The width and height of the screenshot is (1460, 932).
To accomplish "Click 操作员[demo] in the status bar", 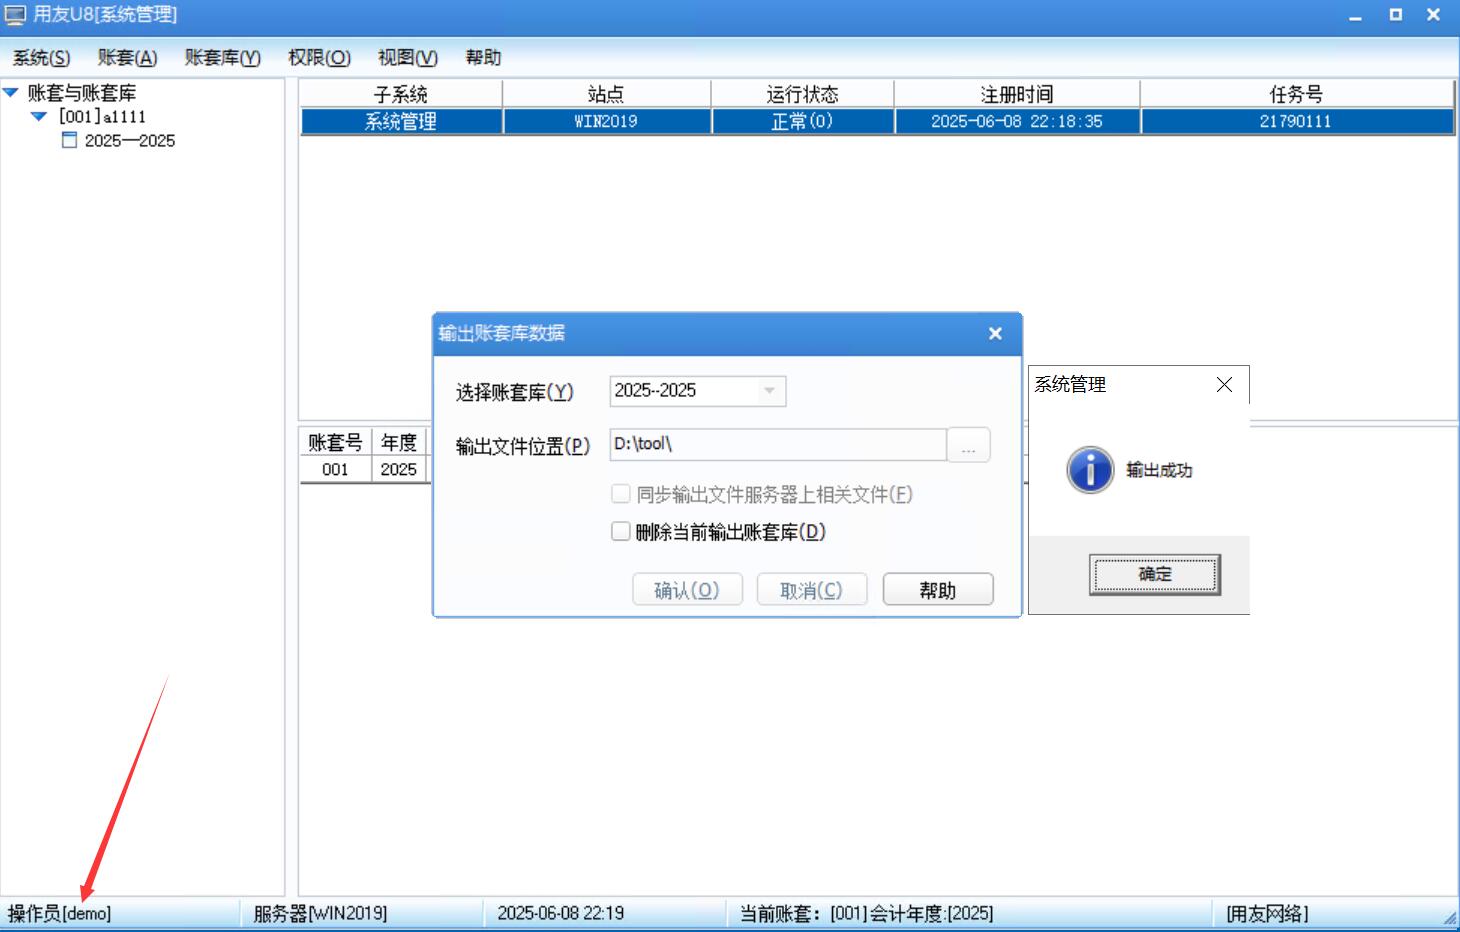I will pyautogui.click(x=60, y=913).
